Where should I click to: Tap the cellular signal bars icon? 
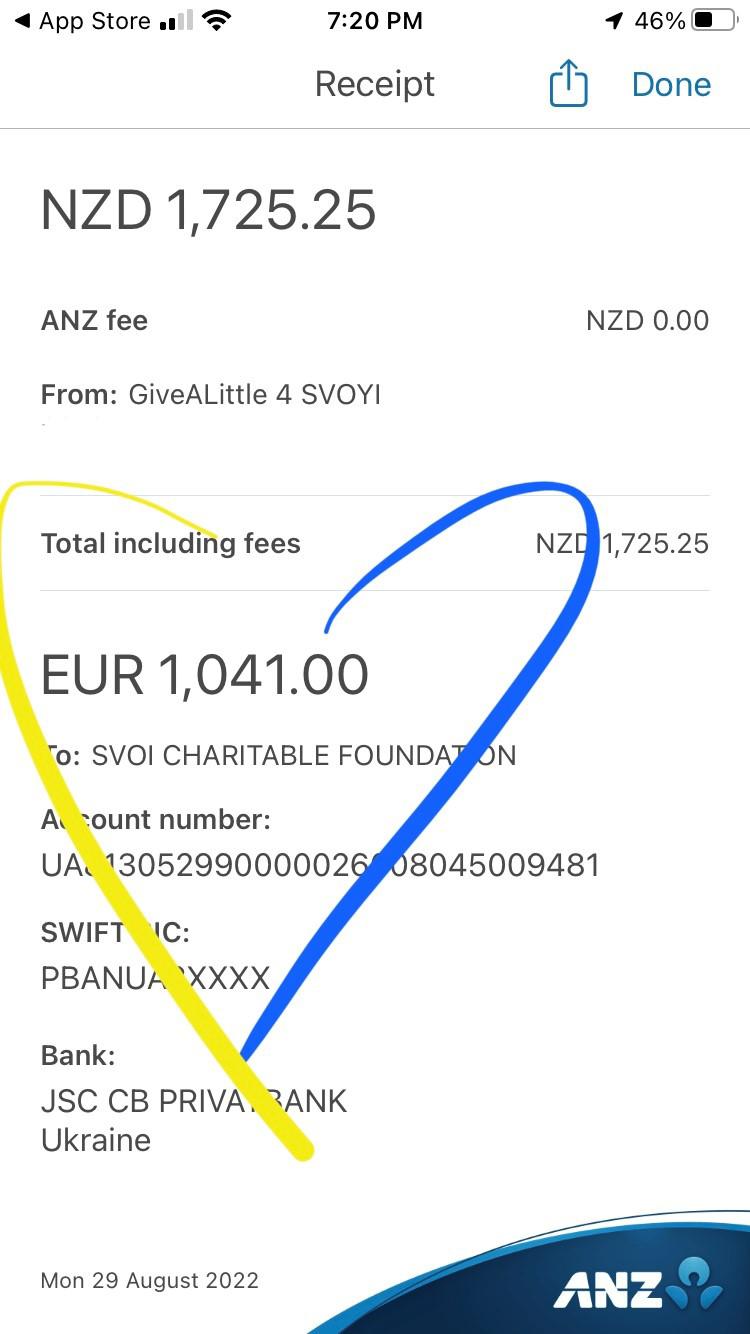click(176, 21)
